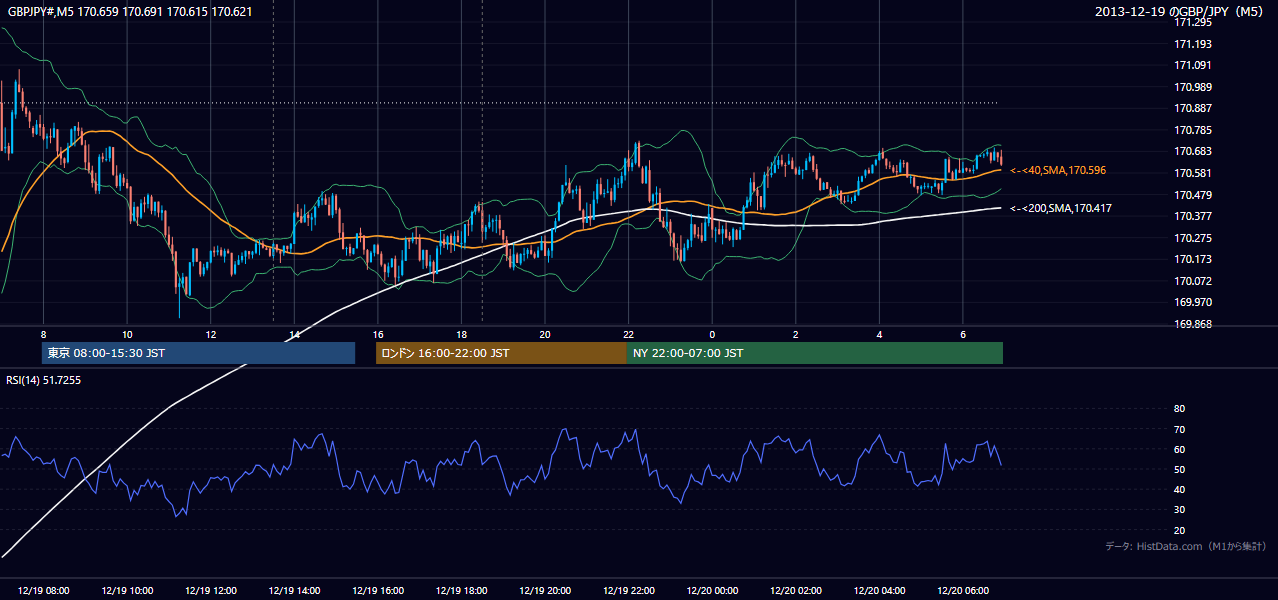This screenshot has height=600, width=1278.
Task: Click the 170.377 price axis label
Action: (1193, 216)
